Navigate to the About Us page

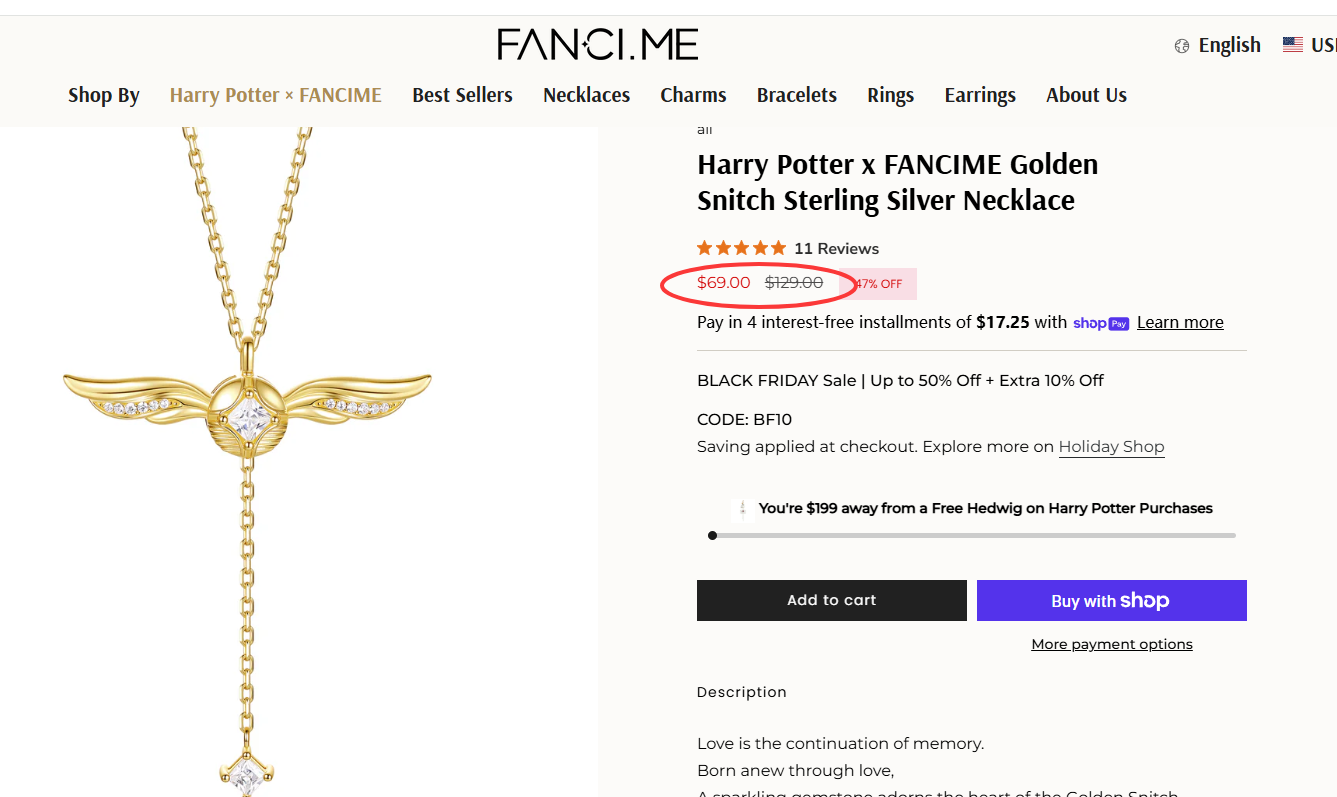point(1086,95)
